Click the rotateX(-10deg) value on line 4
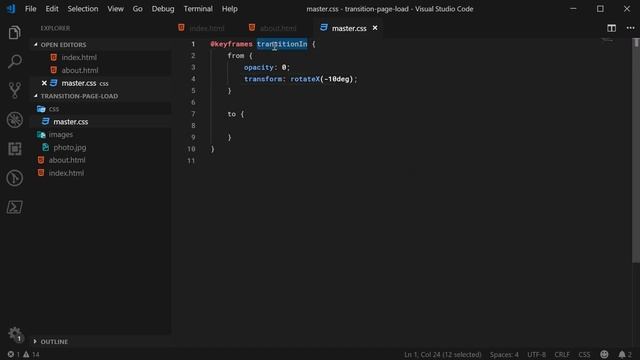Screen dimensions: 640x360 [321, 79]
